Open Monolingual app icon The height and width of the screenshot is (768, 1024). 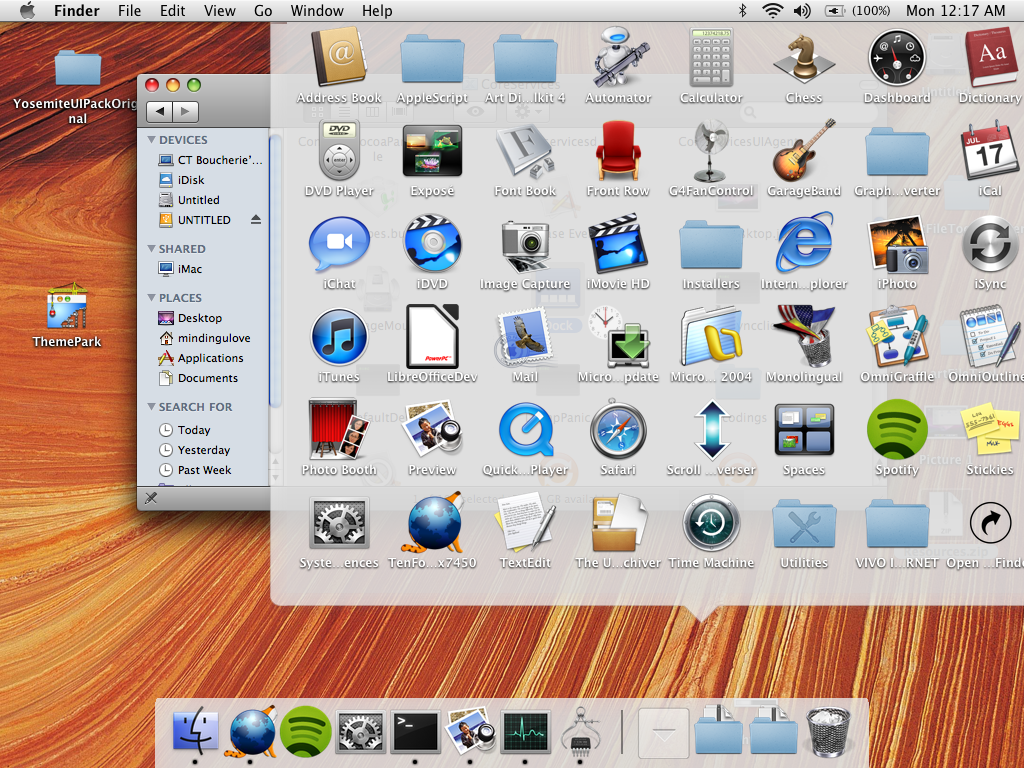pyautogui.click(x=804, y=336)
